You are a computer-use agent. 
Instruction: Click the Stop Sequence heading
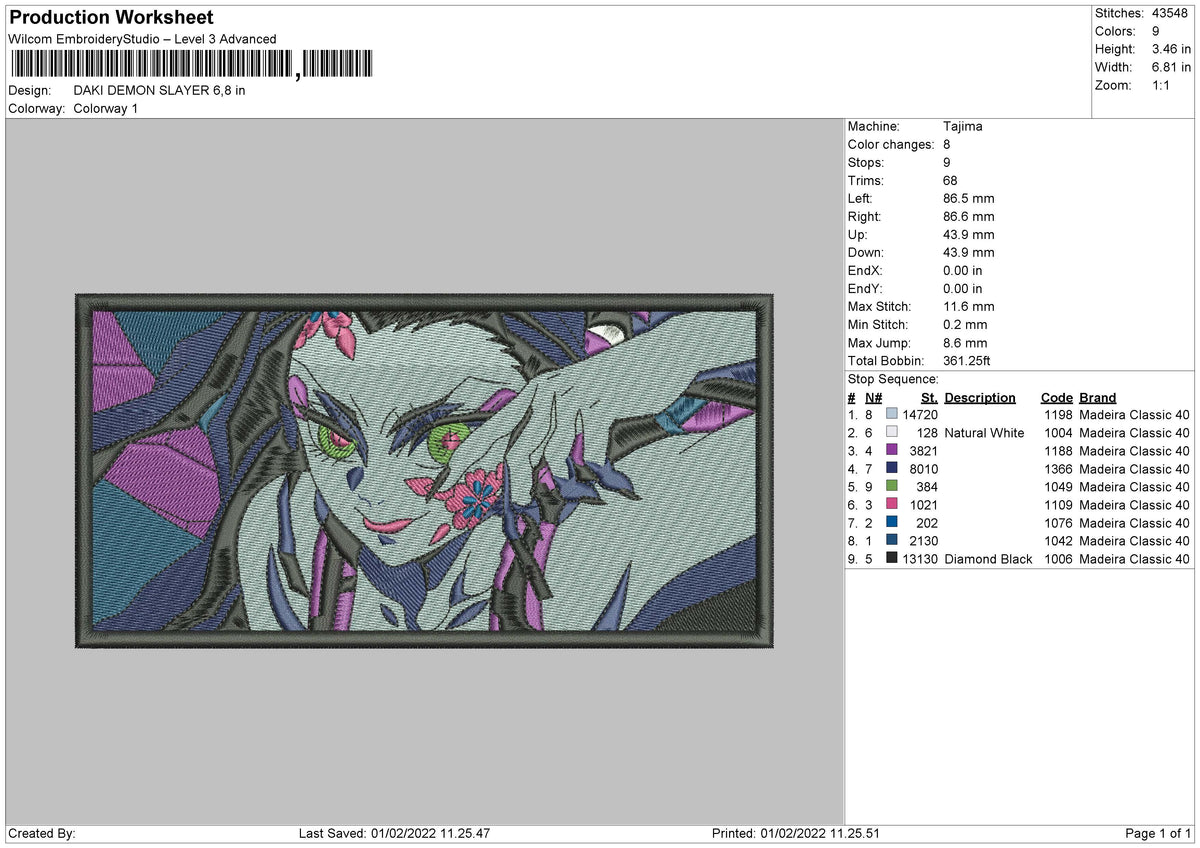coord(893,379)
